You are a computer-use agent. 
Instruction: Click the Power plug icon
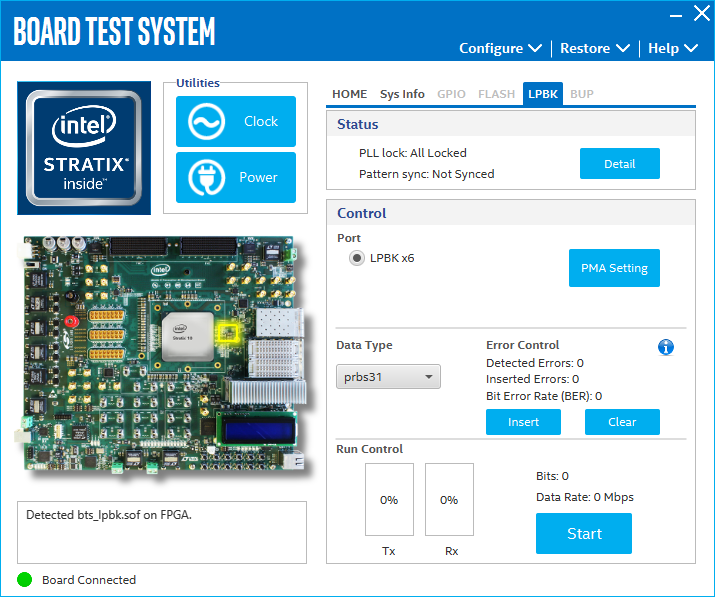click(x=205, y=178)
